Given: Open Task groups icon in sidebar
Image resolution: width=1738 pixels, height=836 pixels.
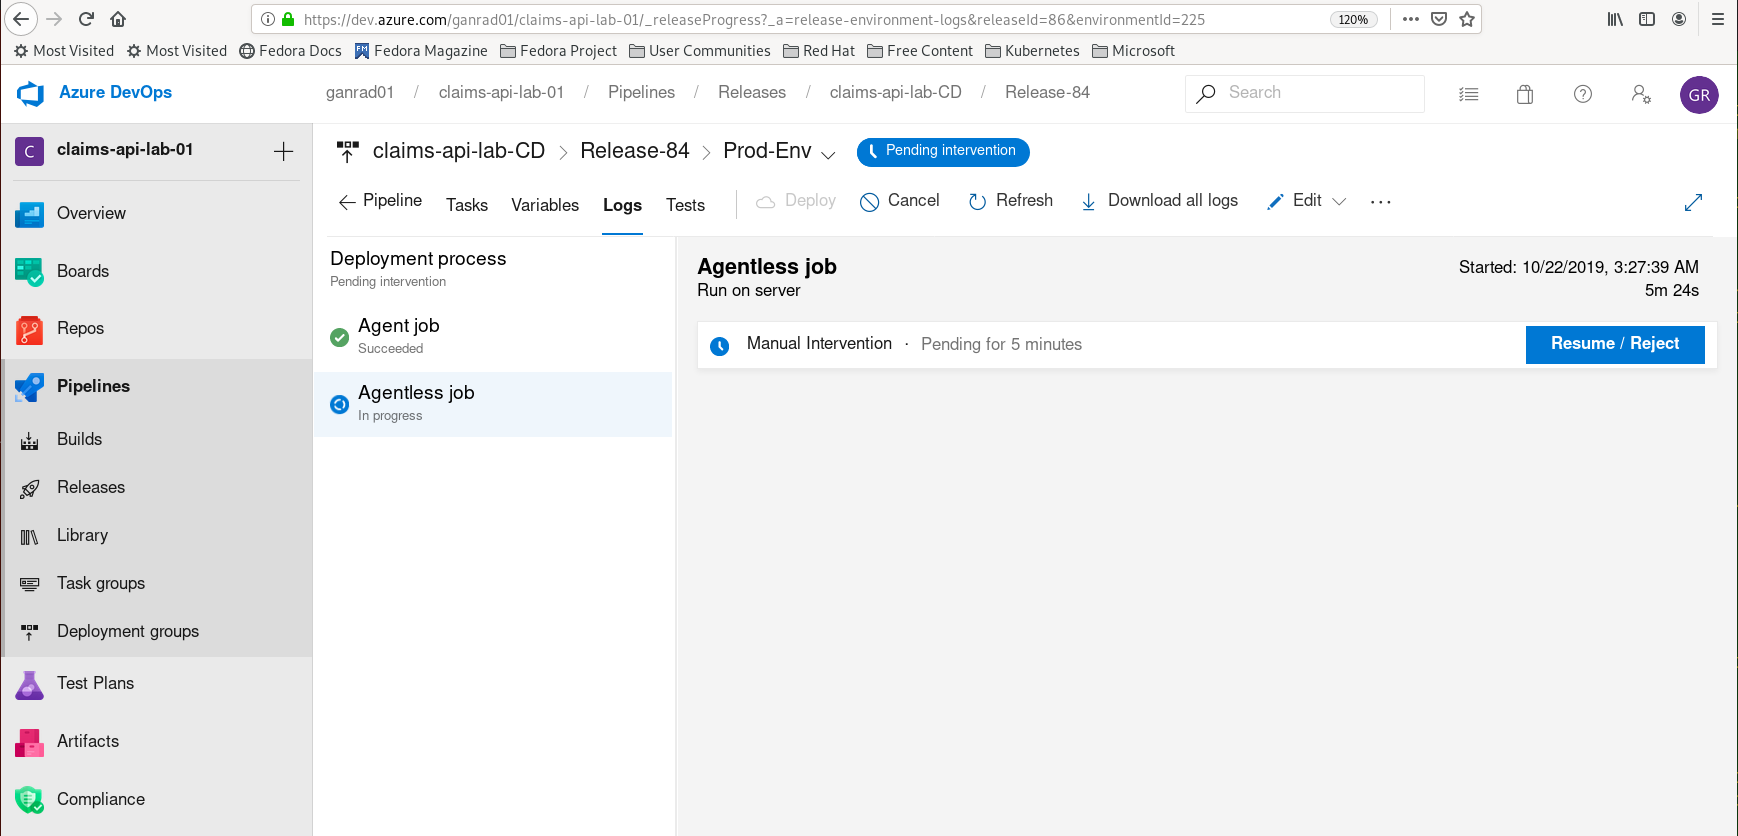Looking at the screenshot, I should 29,584.
